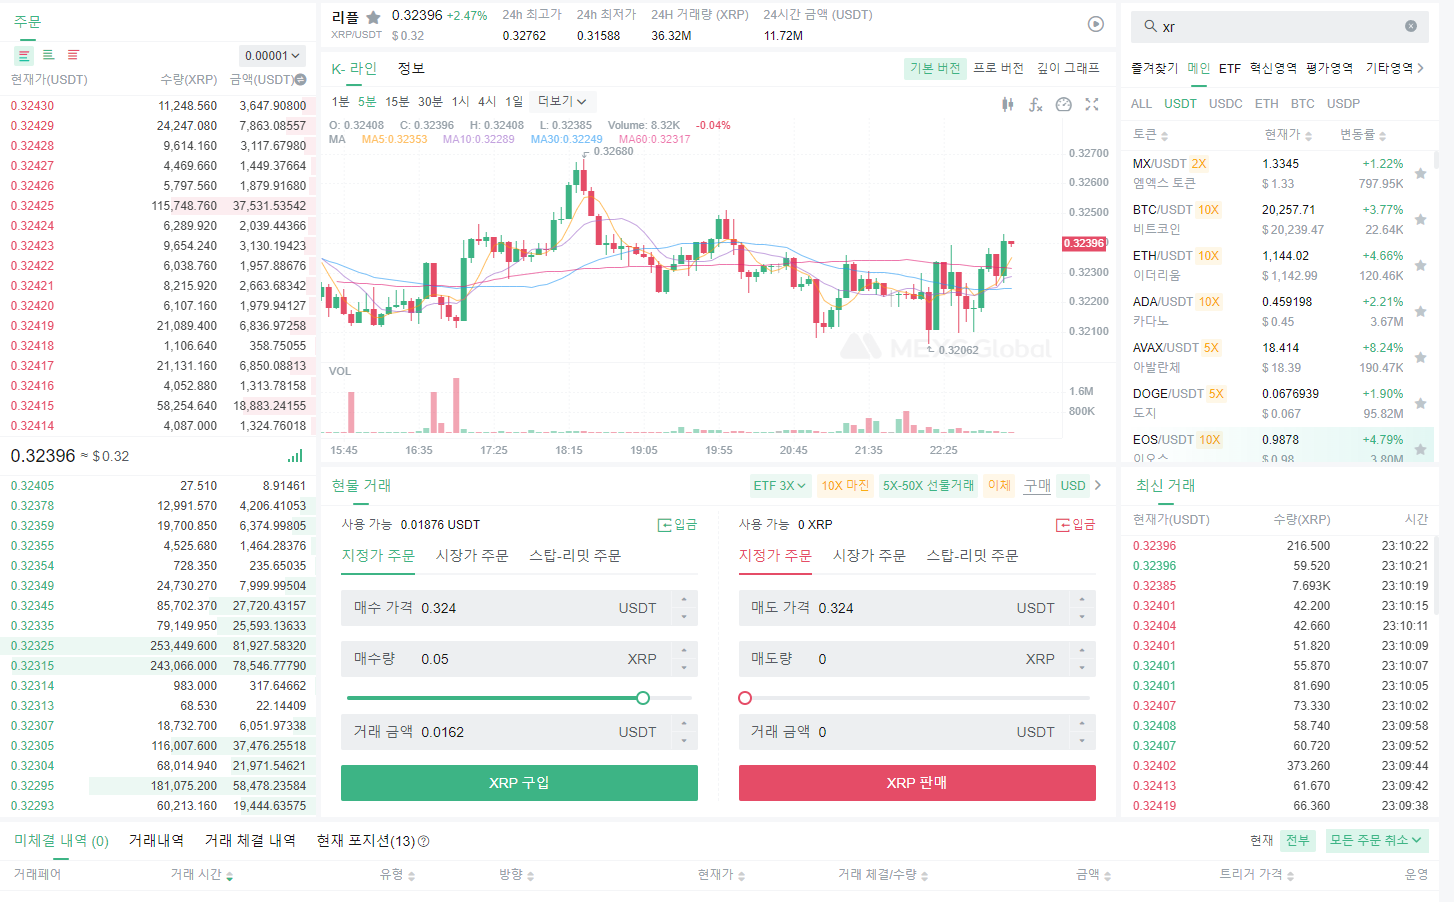Sort open orders by 방향

(517, 875)
